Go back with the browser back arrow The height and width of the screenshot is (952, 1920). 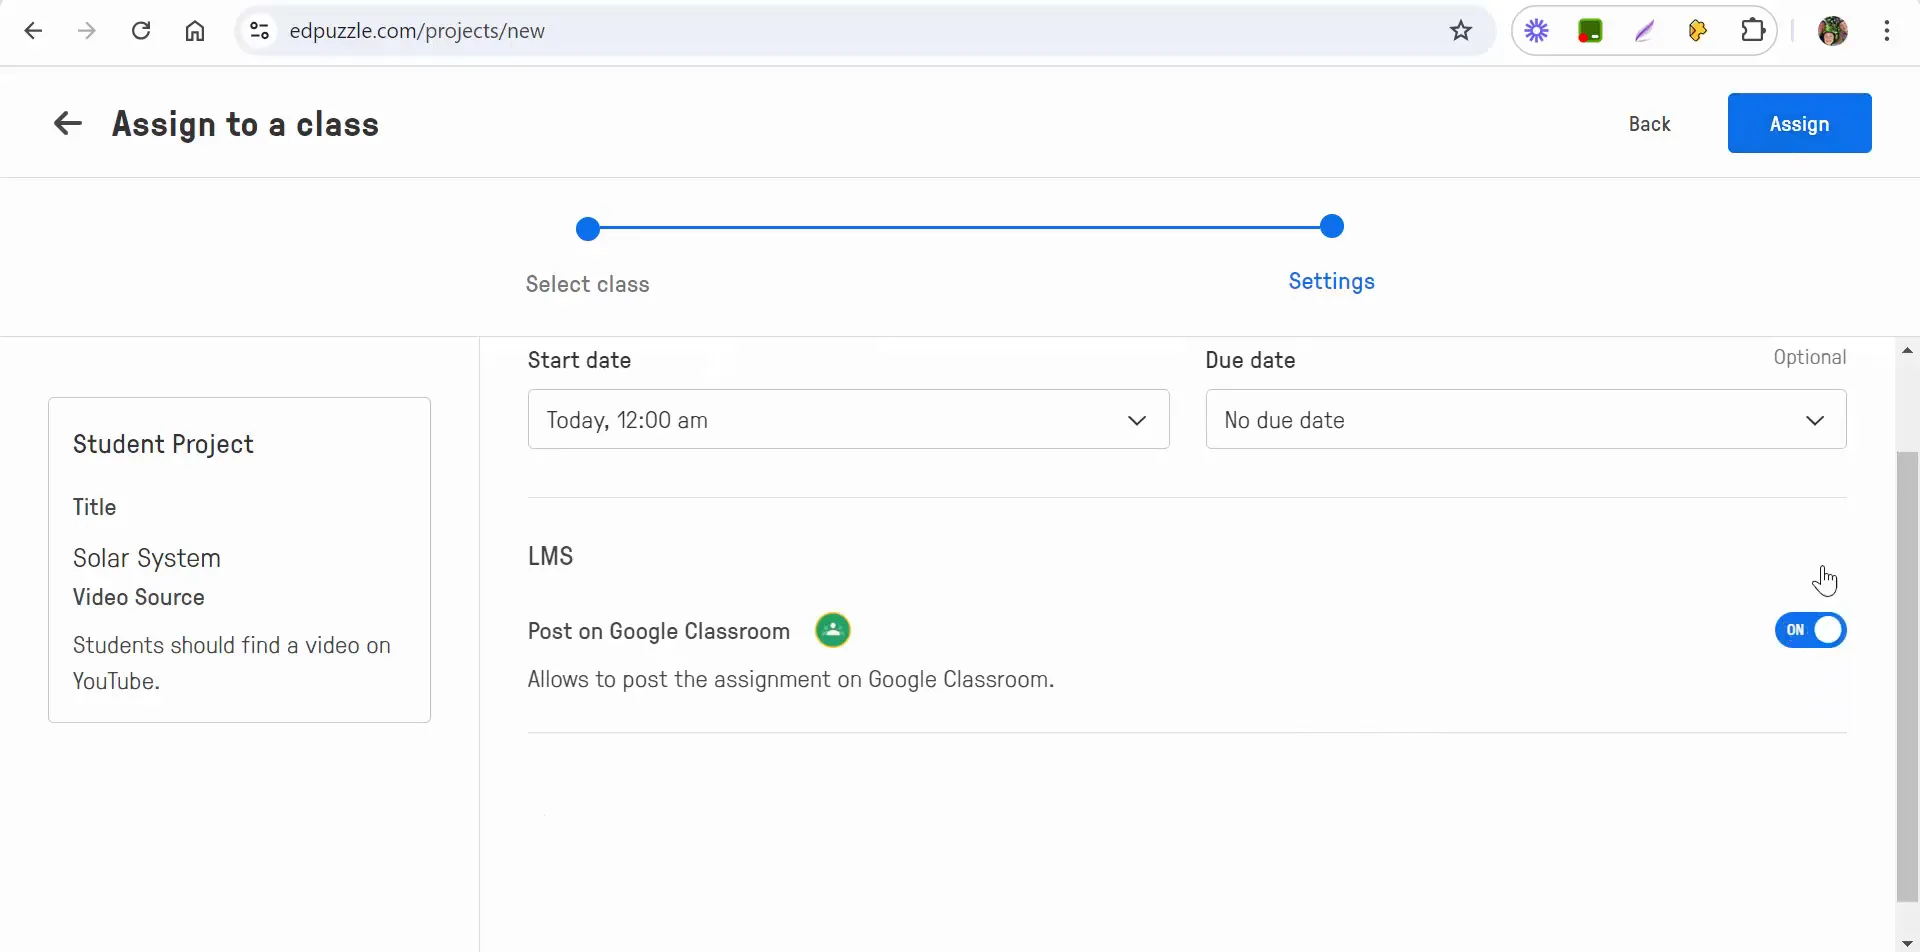[33, 31]
